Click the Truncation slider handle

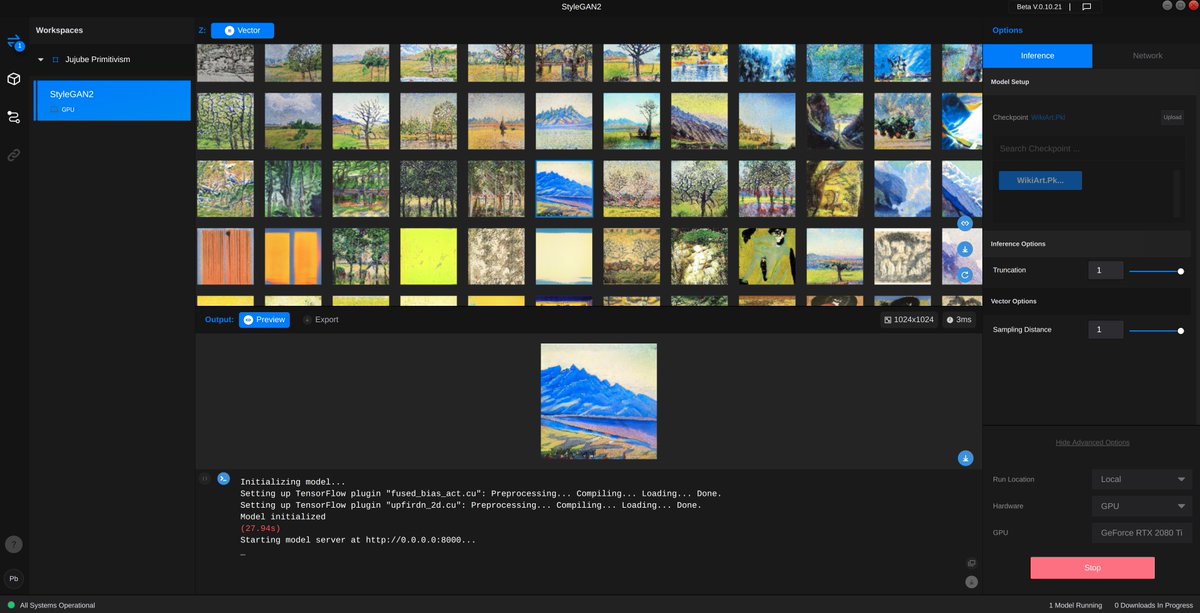1181,271
